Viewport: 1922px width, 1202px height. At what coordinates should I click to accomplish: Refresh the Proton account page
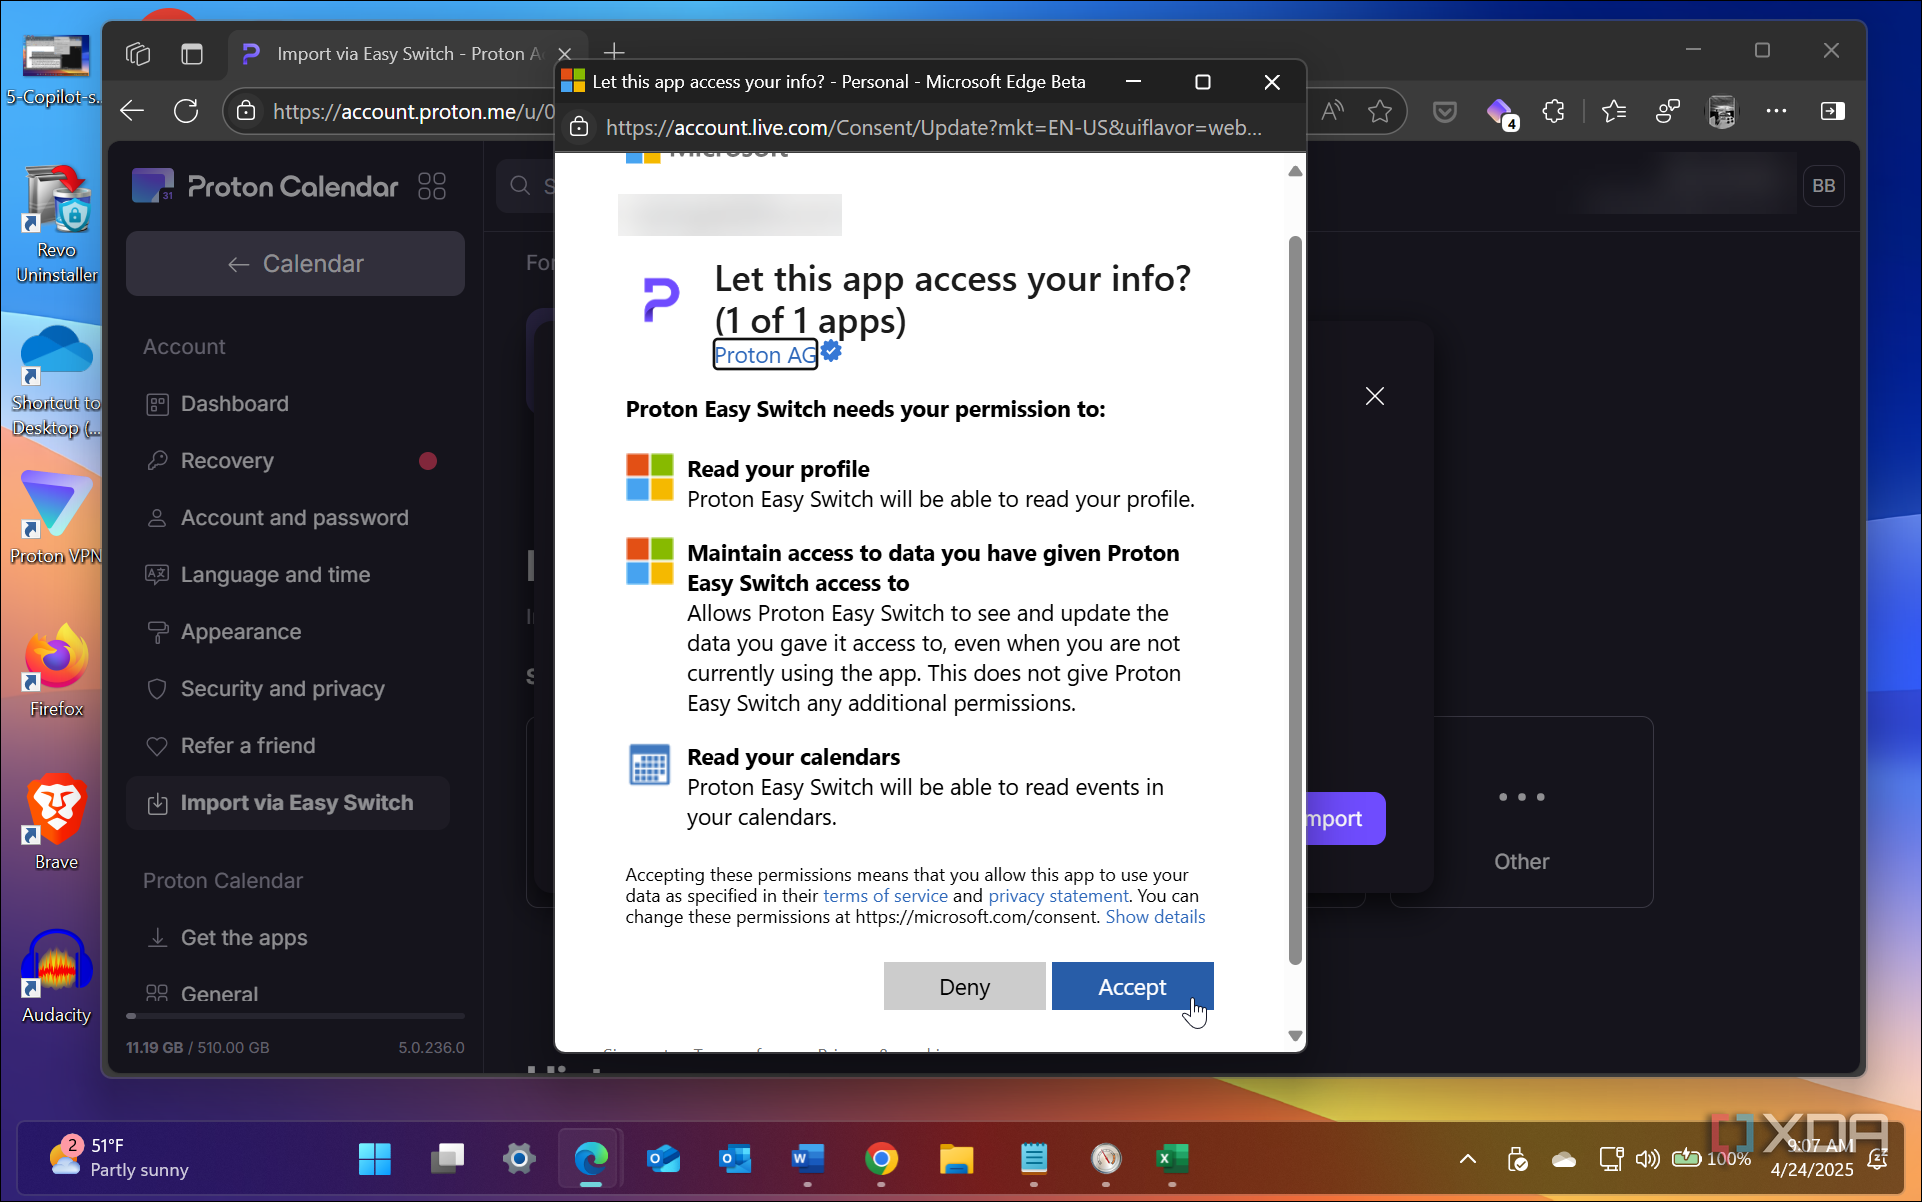pos(186,111)
